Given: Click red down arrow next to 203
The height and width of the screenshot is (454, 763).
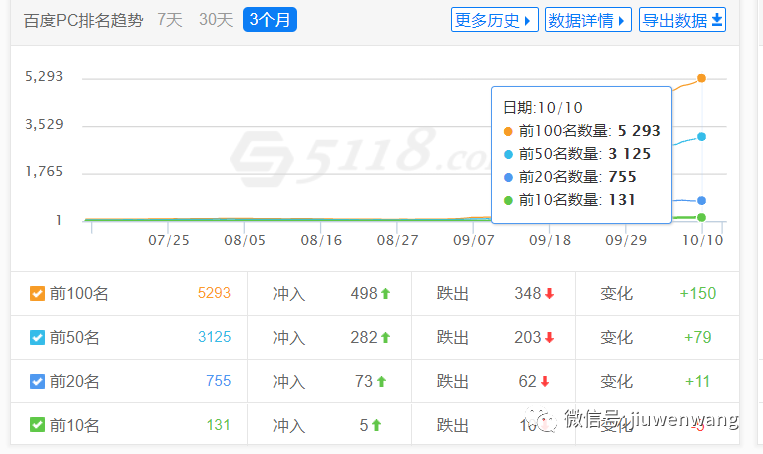Looking at the screenshot, I should click(x=549, y=337).
